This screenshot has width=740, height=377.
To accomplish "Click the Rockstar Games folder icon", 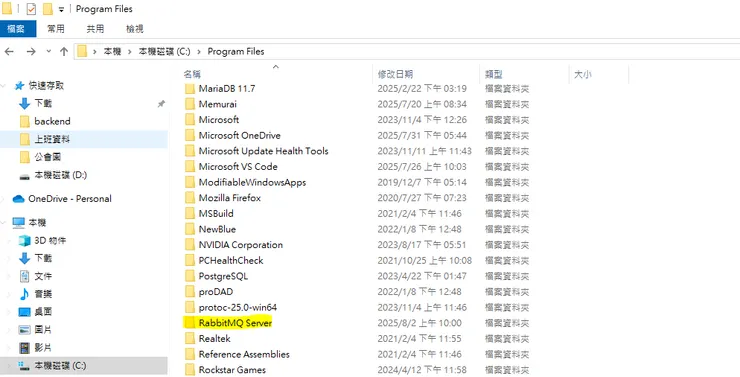I will [190, 369].
